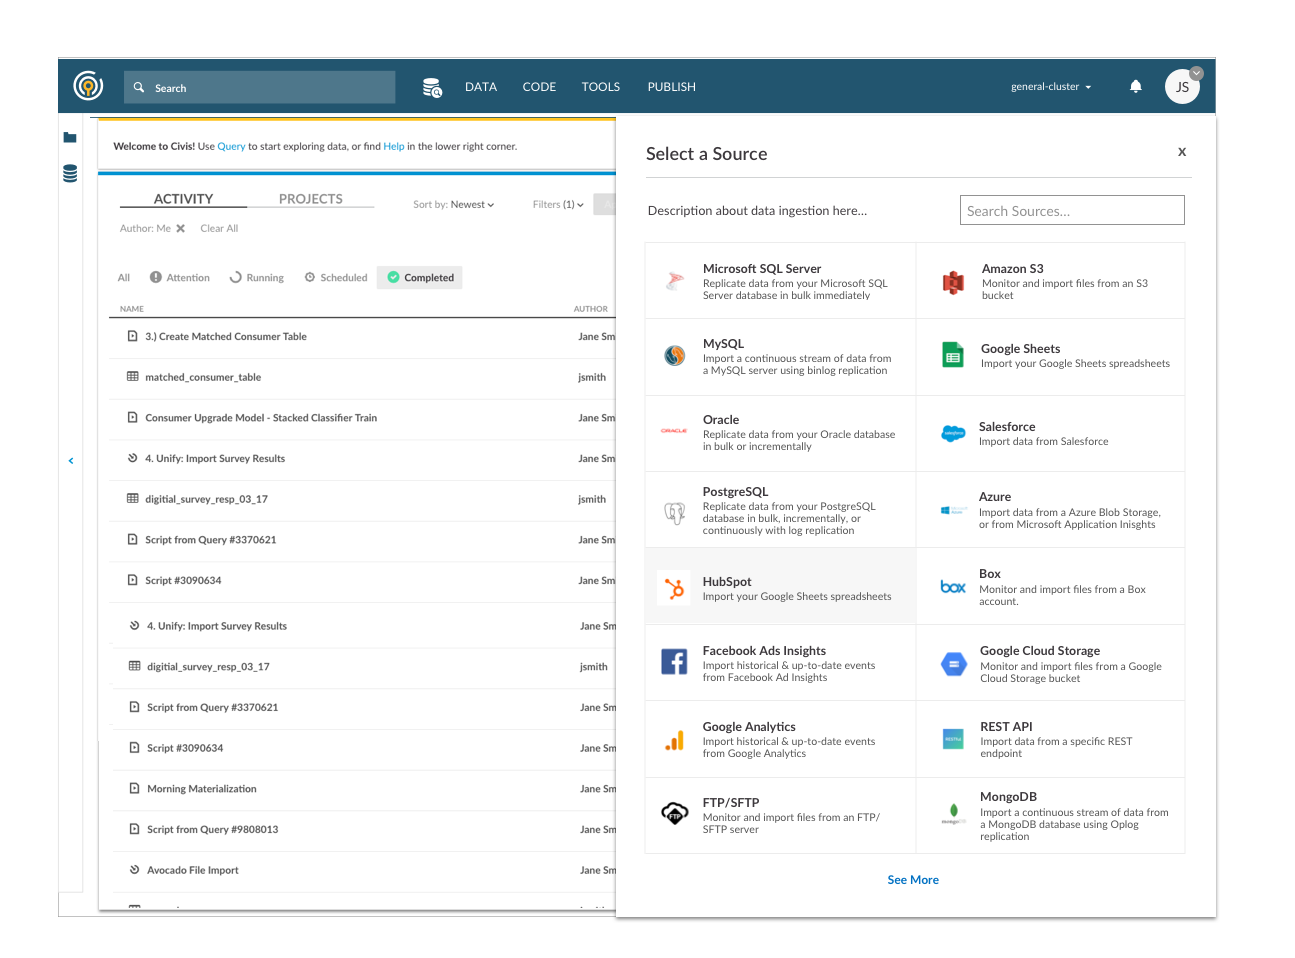Screen dimensions: 1295x958
Task: Switch to the ACTIVITY tab
Action: click(183, 199)
